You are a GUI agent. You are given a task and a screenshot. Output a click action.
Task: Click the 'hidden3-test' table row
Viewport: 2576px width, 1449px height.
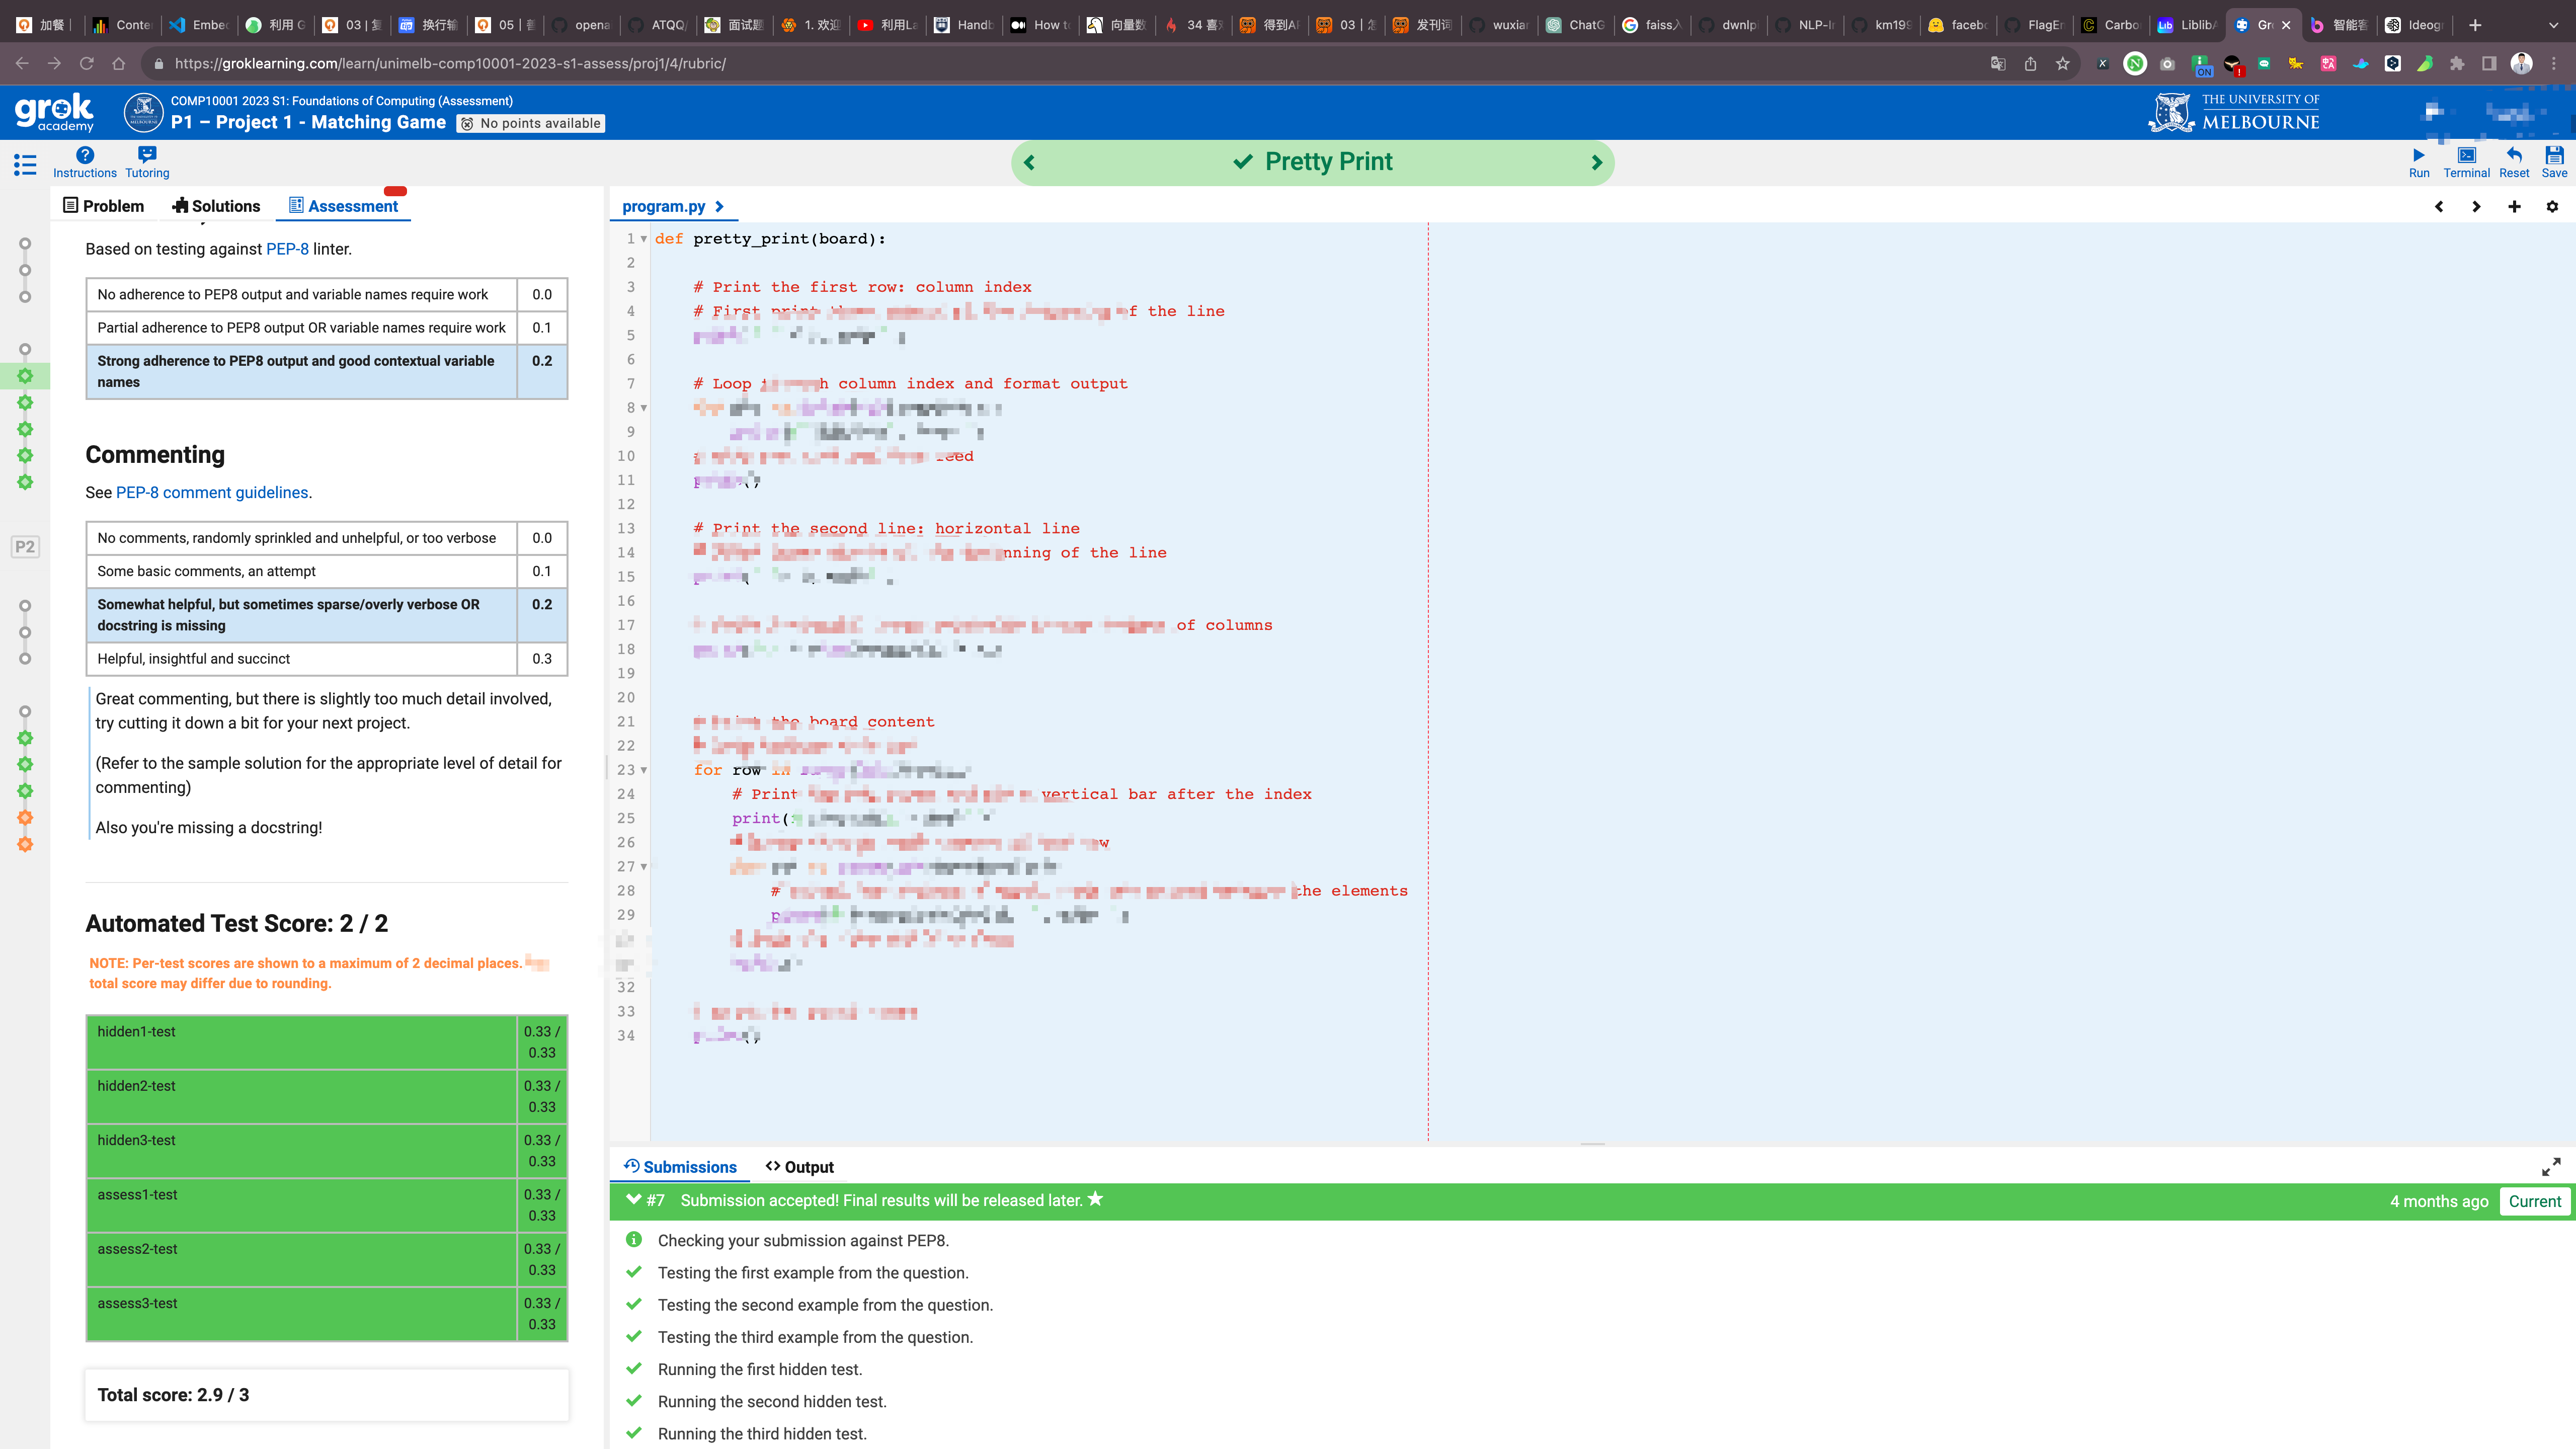click(327, 1151)
